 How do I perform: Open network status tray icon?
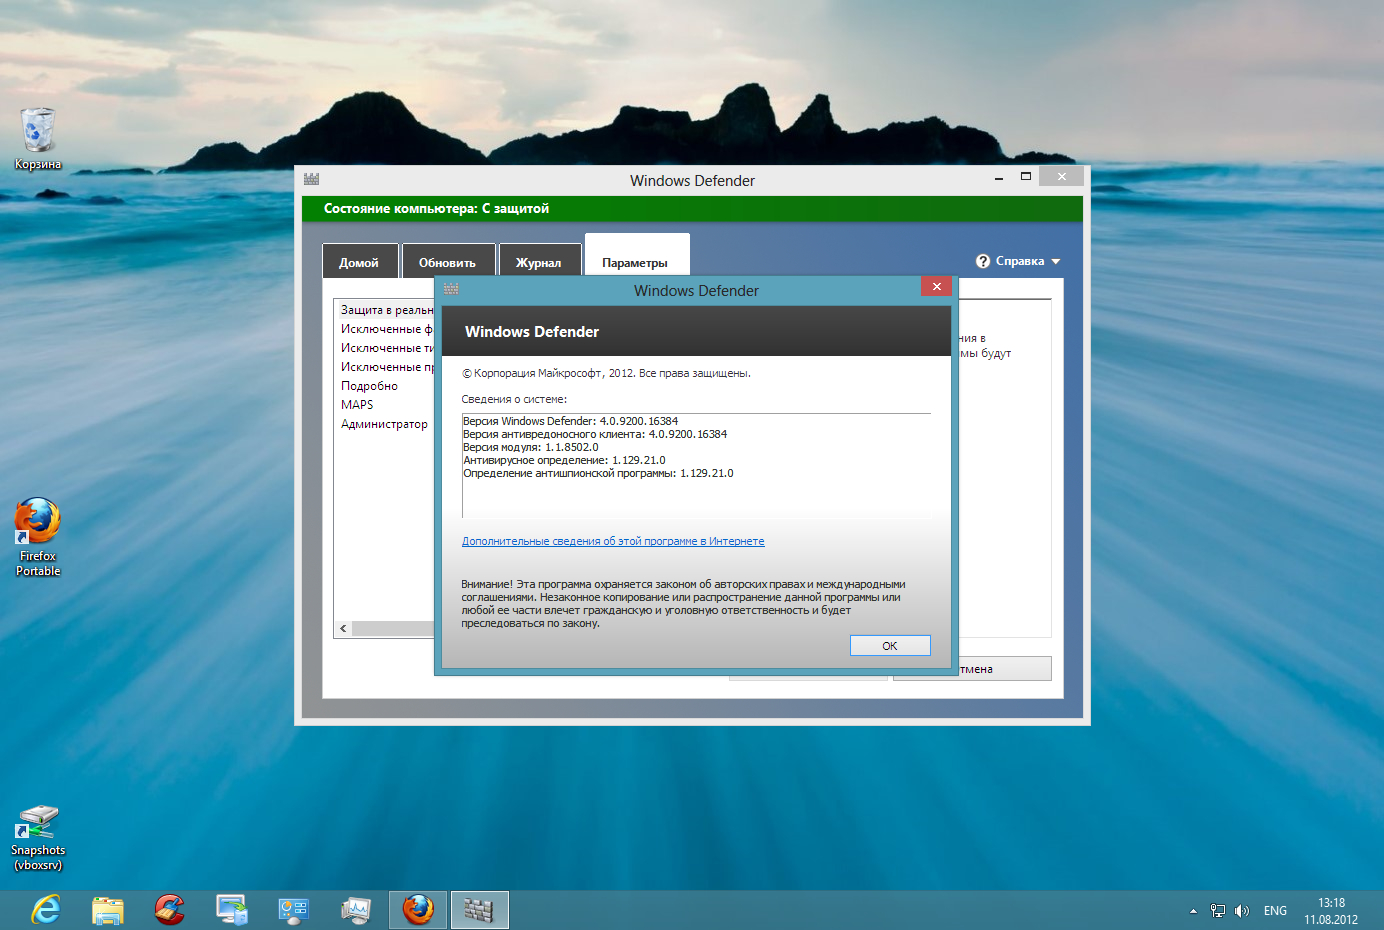point(1217,911)
